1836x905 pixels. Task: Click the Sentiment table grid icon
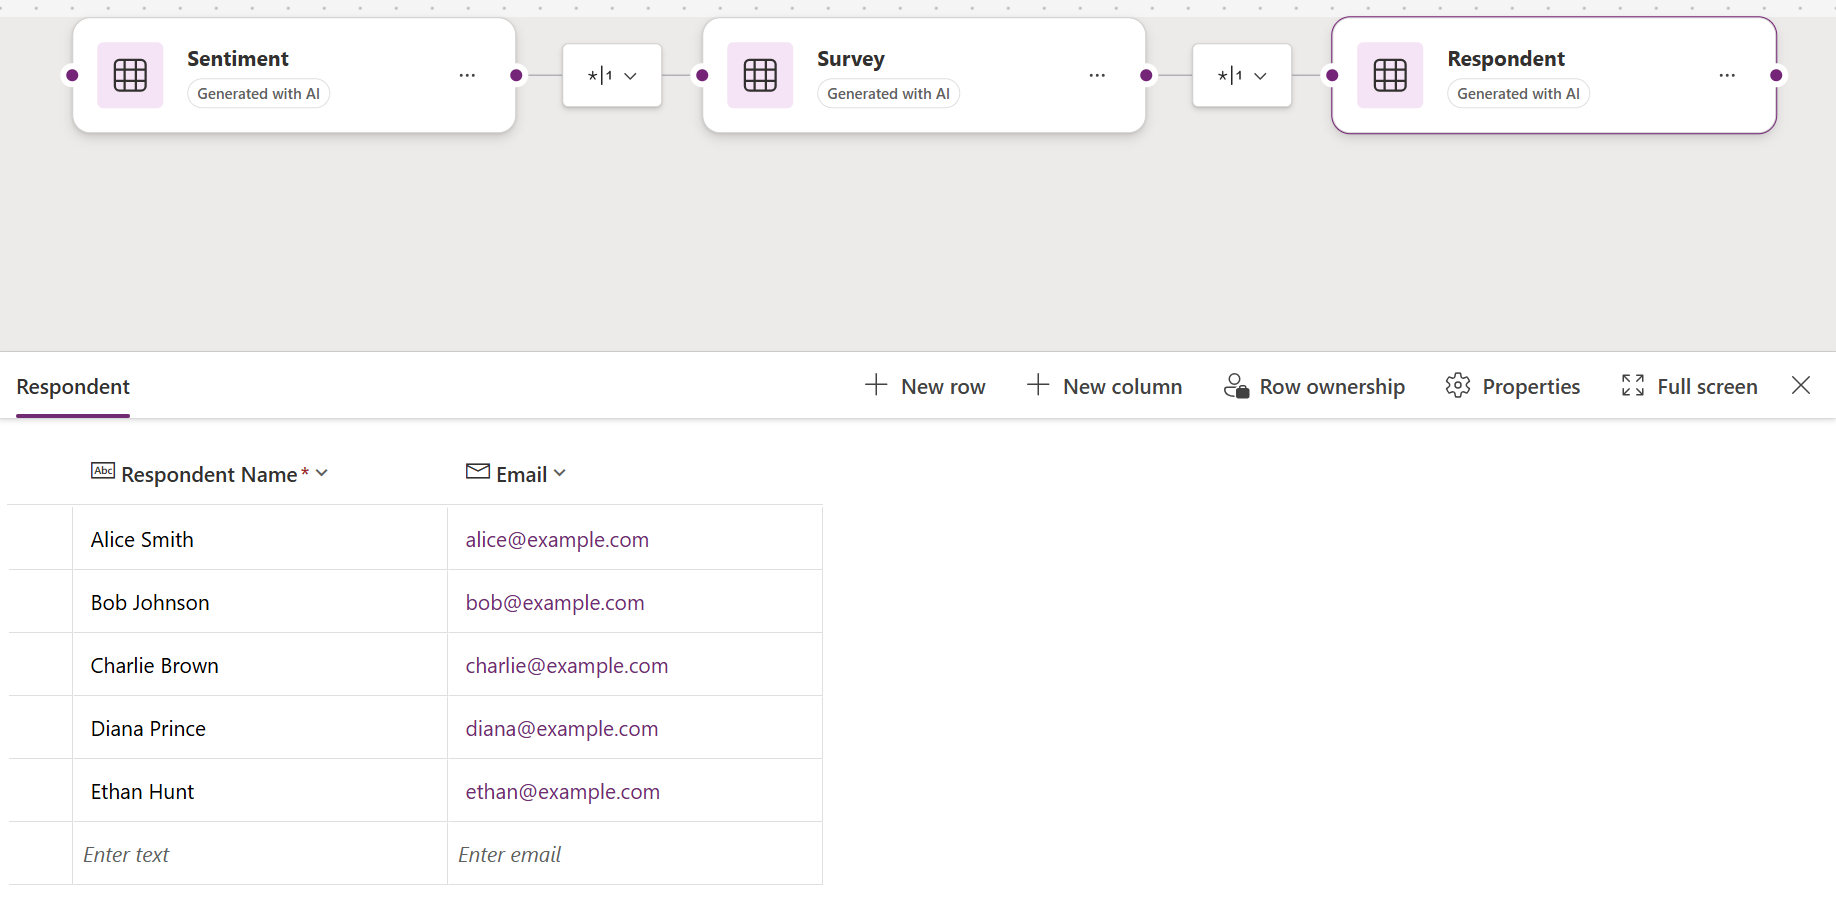point(130,75)
